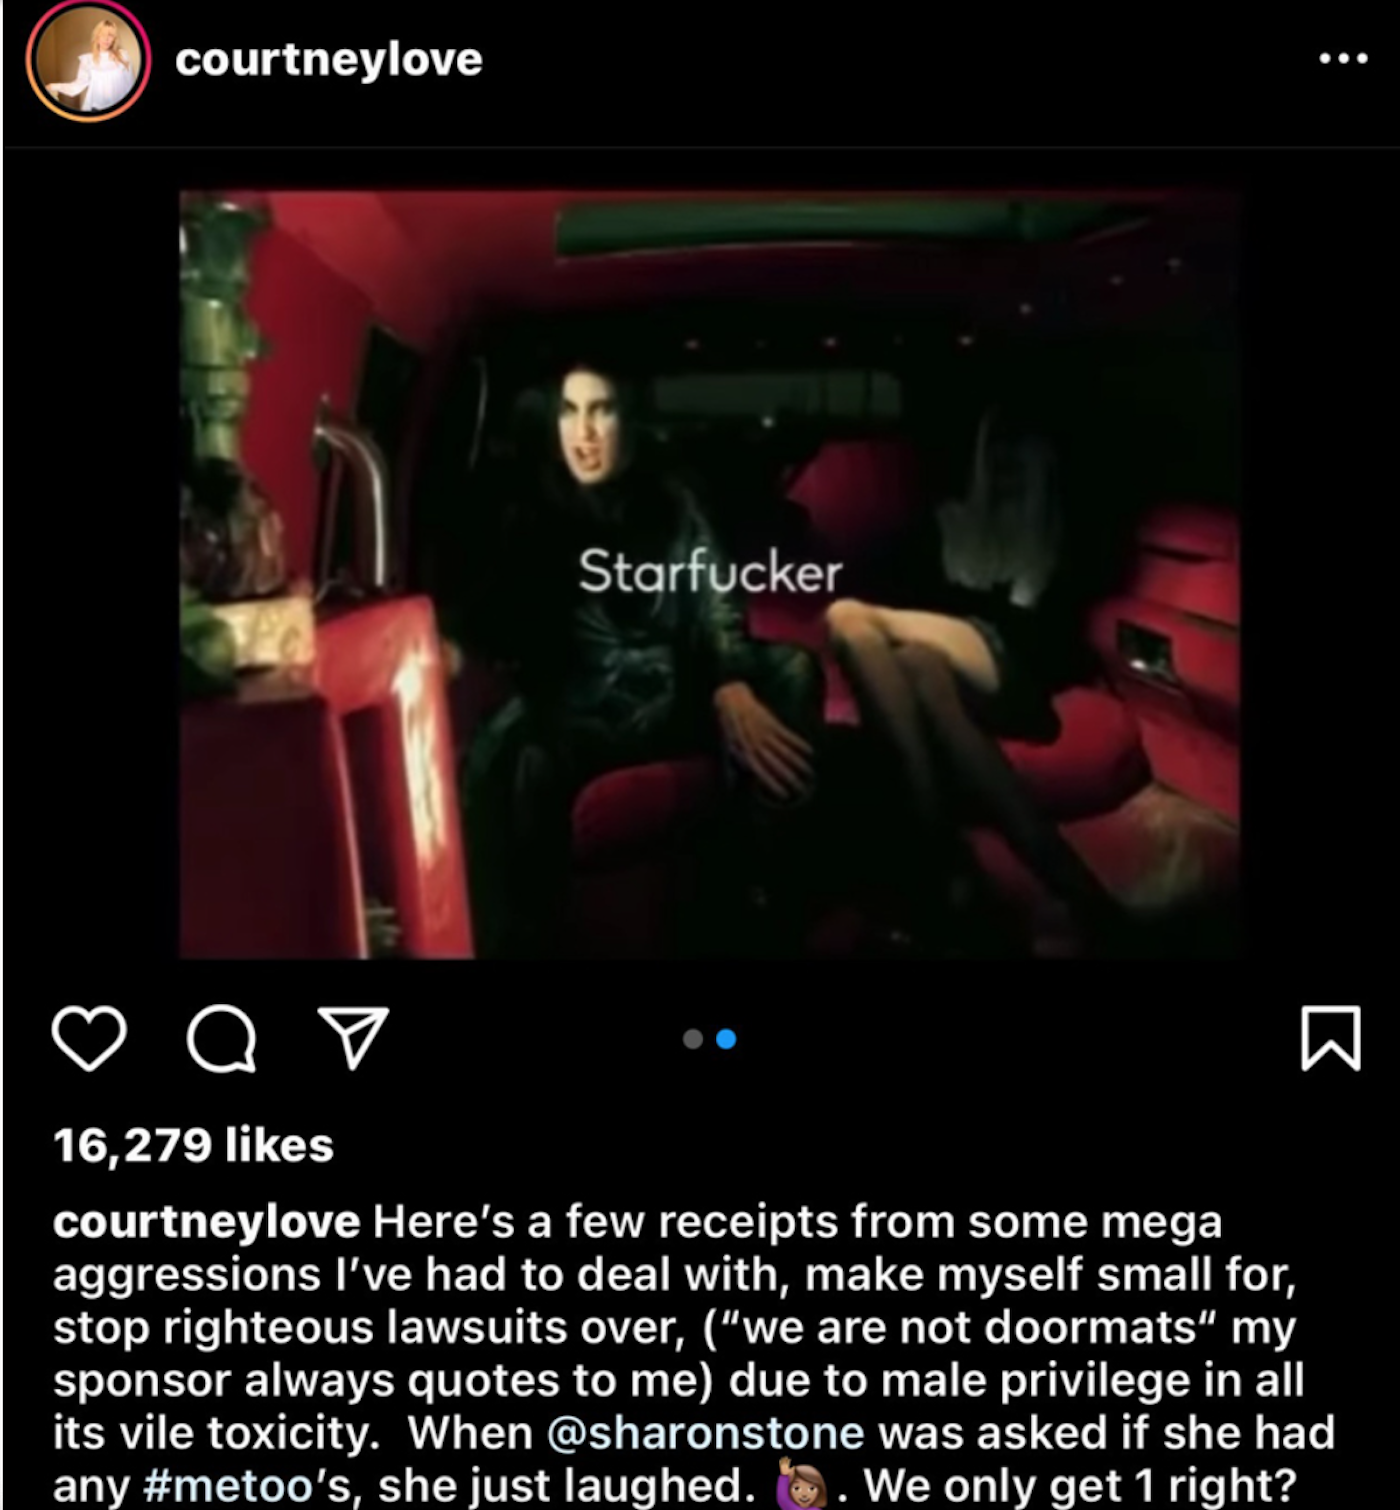This screenshot has height=1510, width=1400.
Task: View who liked via 16,279 likes
Action: pyautogui.click(x=193, y=1145)
